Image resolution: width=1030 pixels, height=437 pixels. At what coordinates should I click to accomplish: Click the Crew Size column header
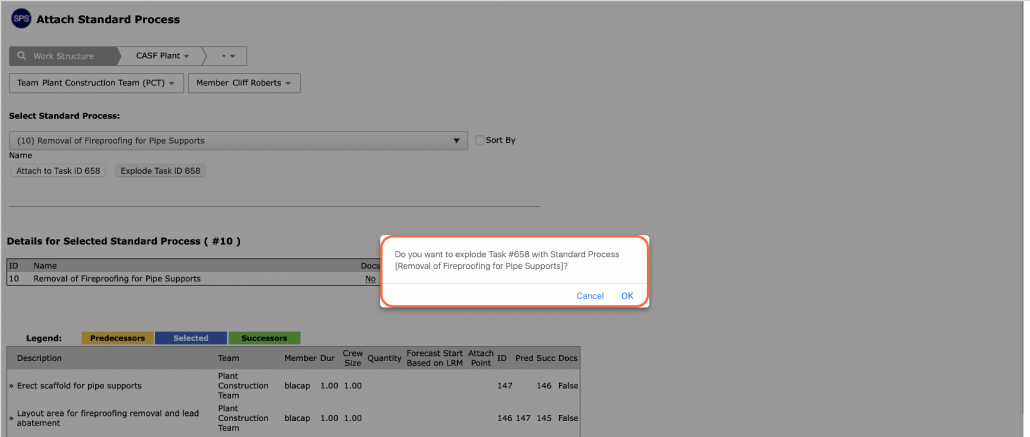tap(353, 358)
